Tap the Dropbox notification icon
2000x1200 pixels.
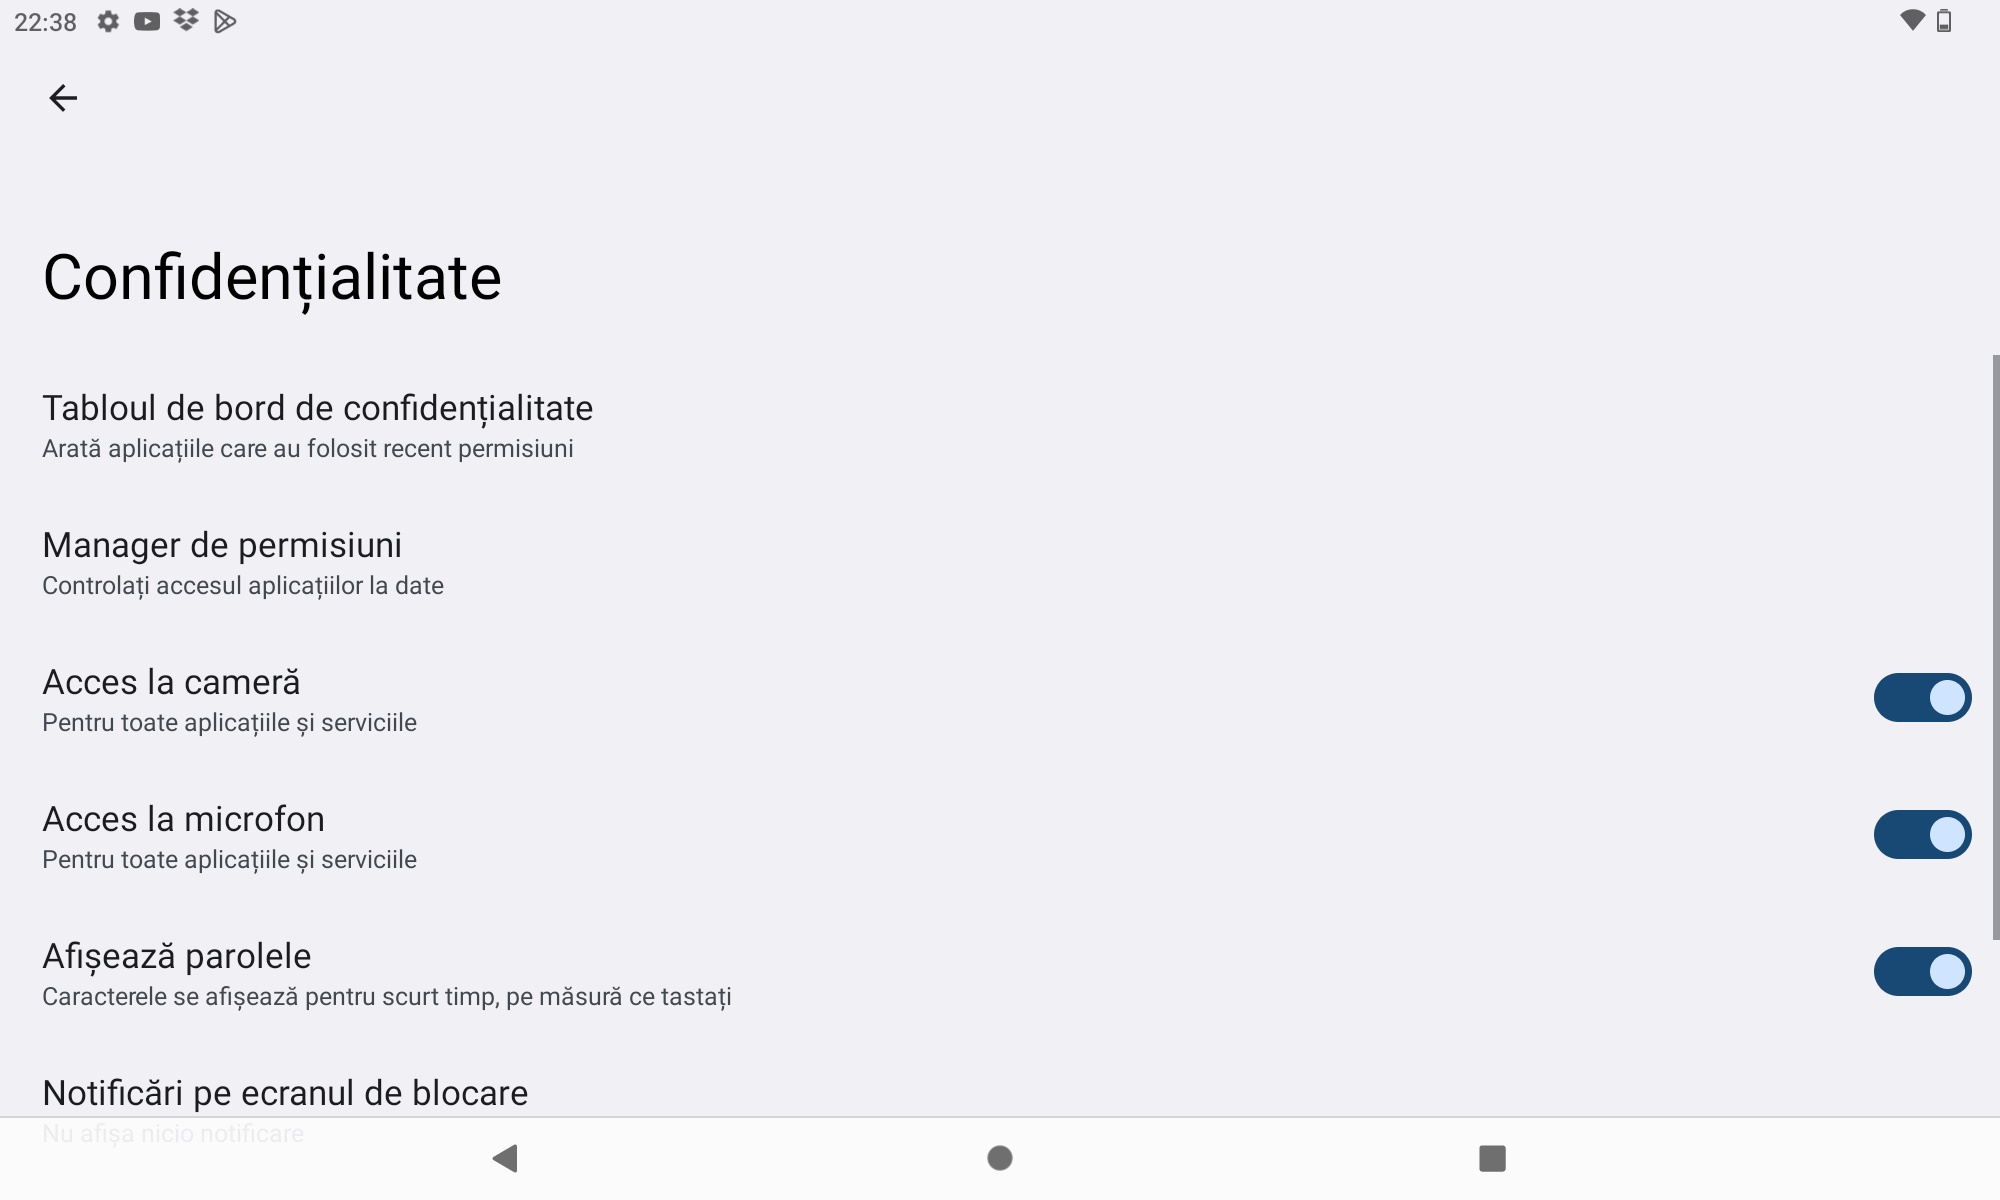coord(186,21)
